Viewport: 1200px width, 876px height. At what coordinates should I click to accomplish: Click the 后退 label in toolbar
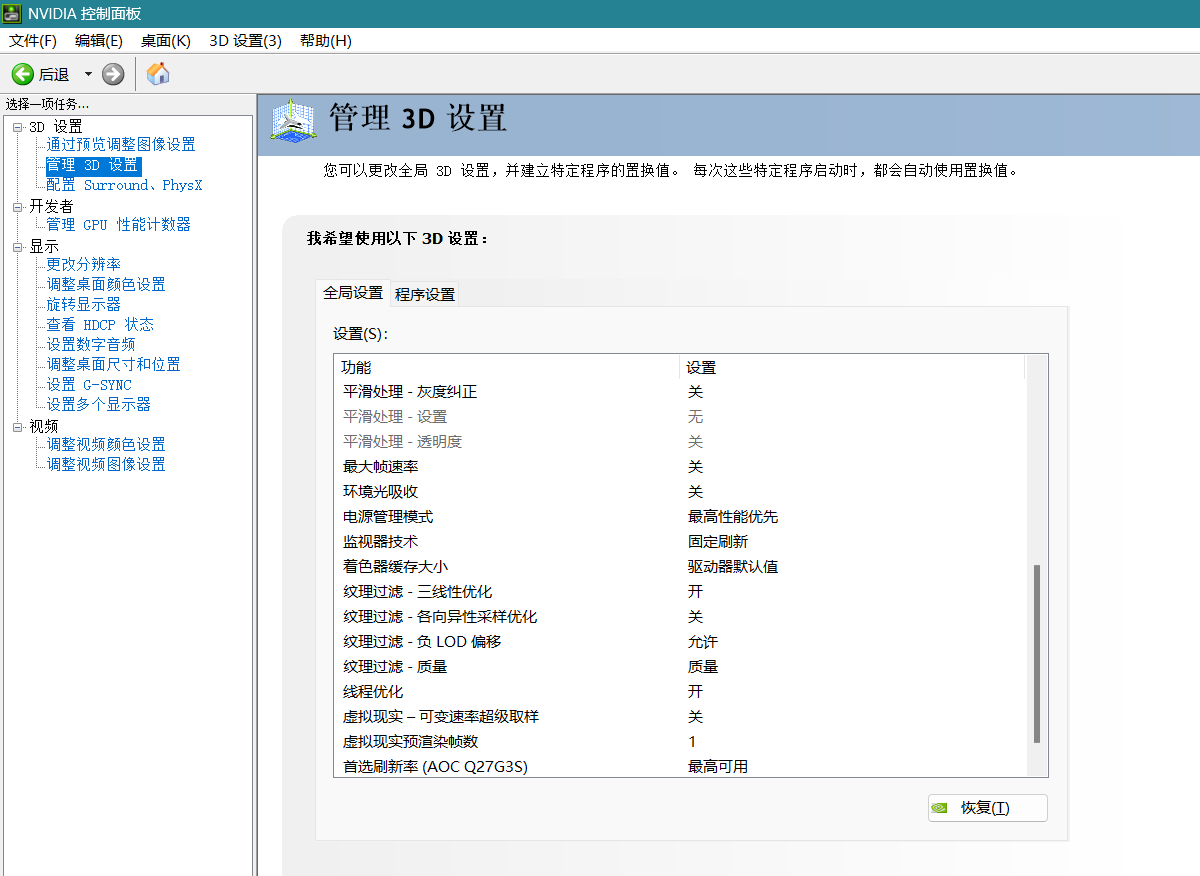[54, 75]
